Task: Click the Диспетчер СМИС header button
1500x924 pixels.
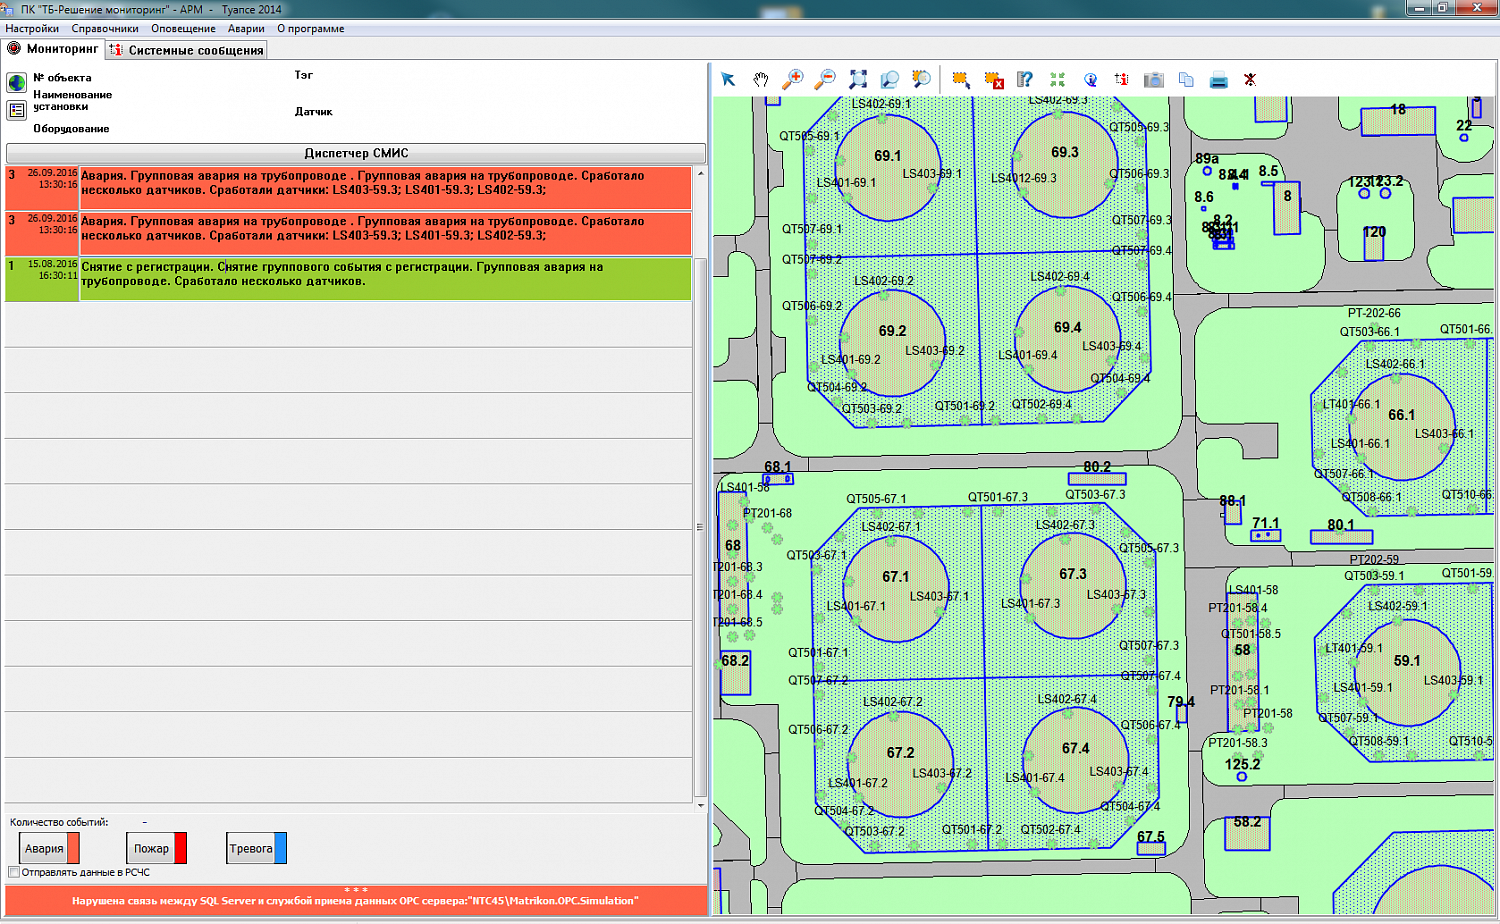Action: tap(356, 153)
